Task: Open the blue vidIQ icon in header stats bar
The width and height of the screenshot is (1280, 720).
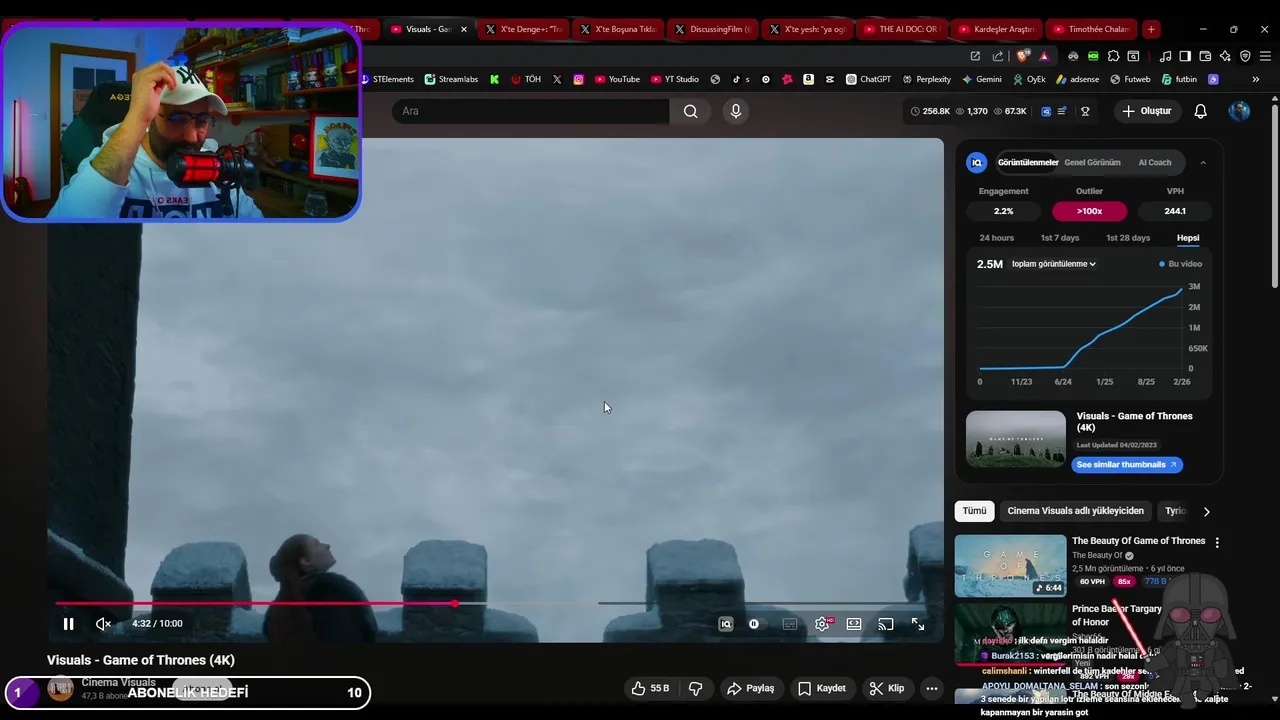Action: (x=1046, y=111)
